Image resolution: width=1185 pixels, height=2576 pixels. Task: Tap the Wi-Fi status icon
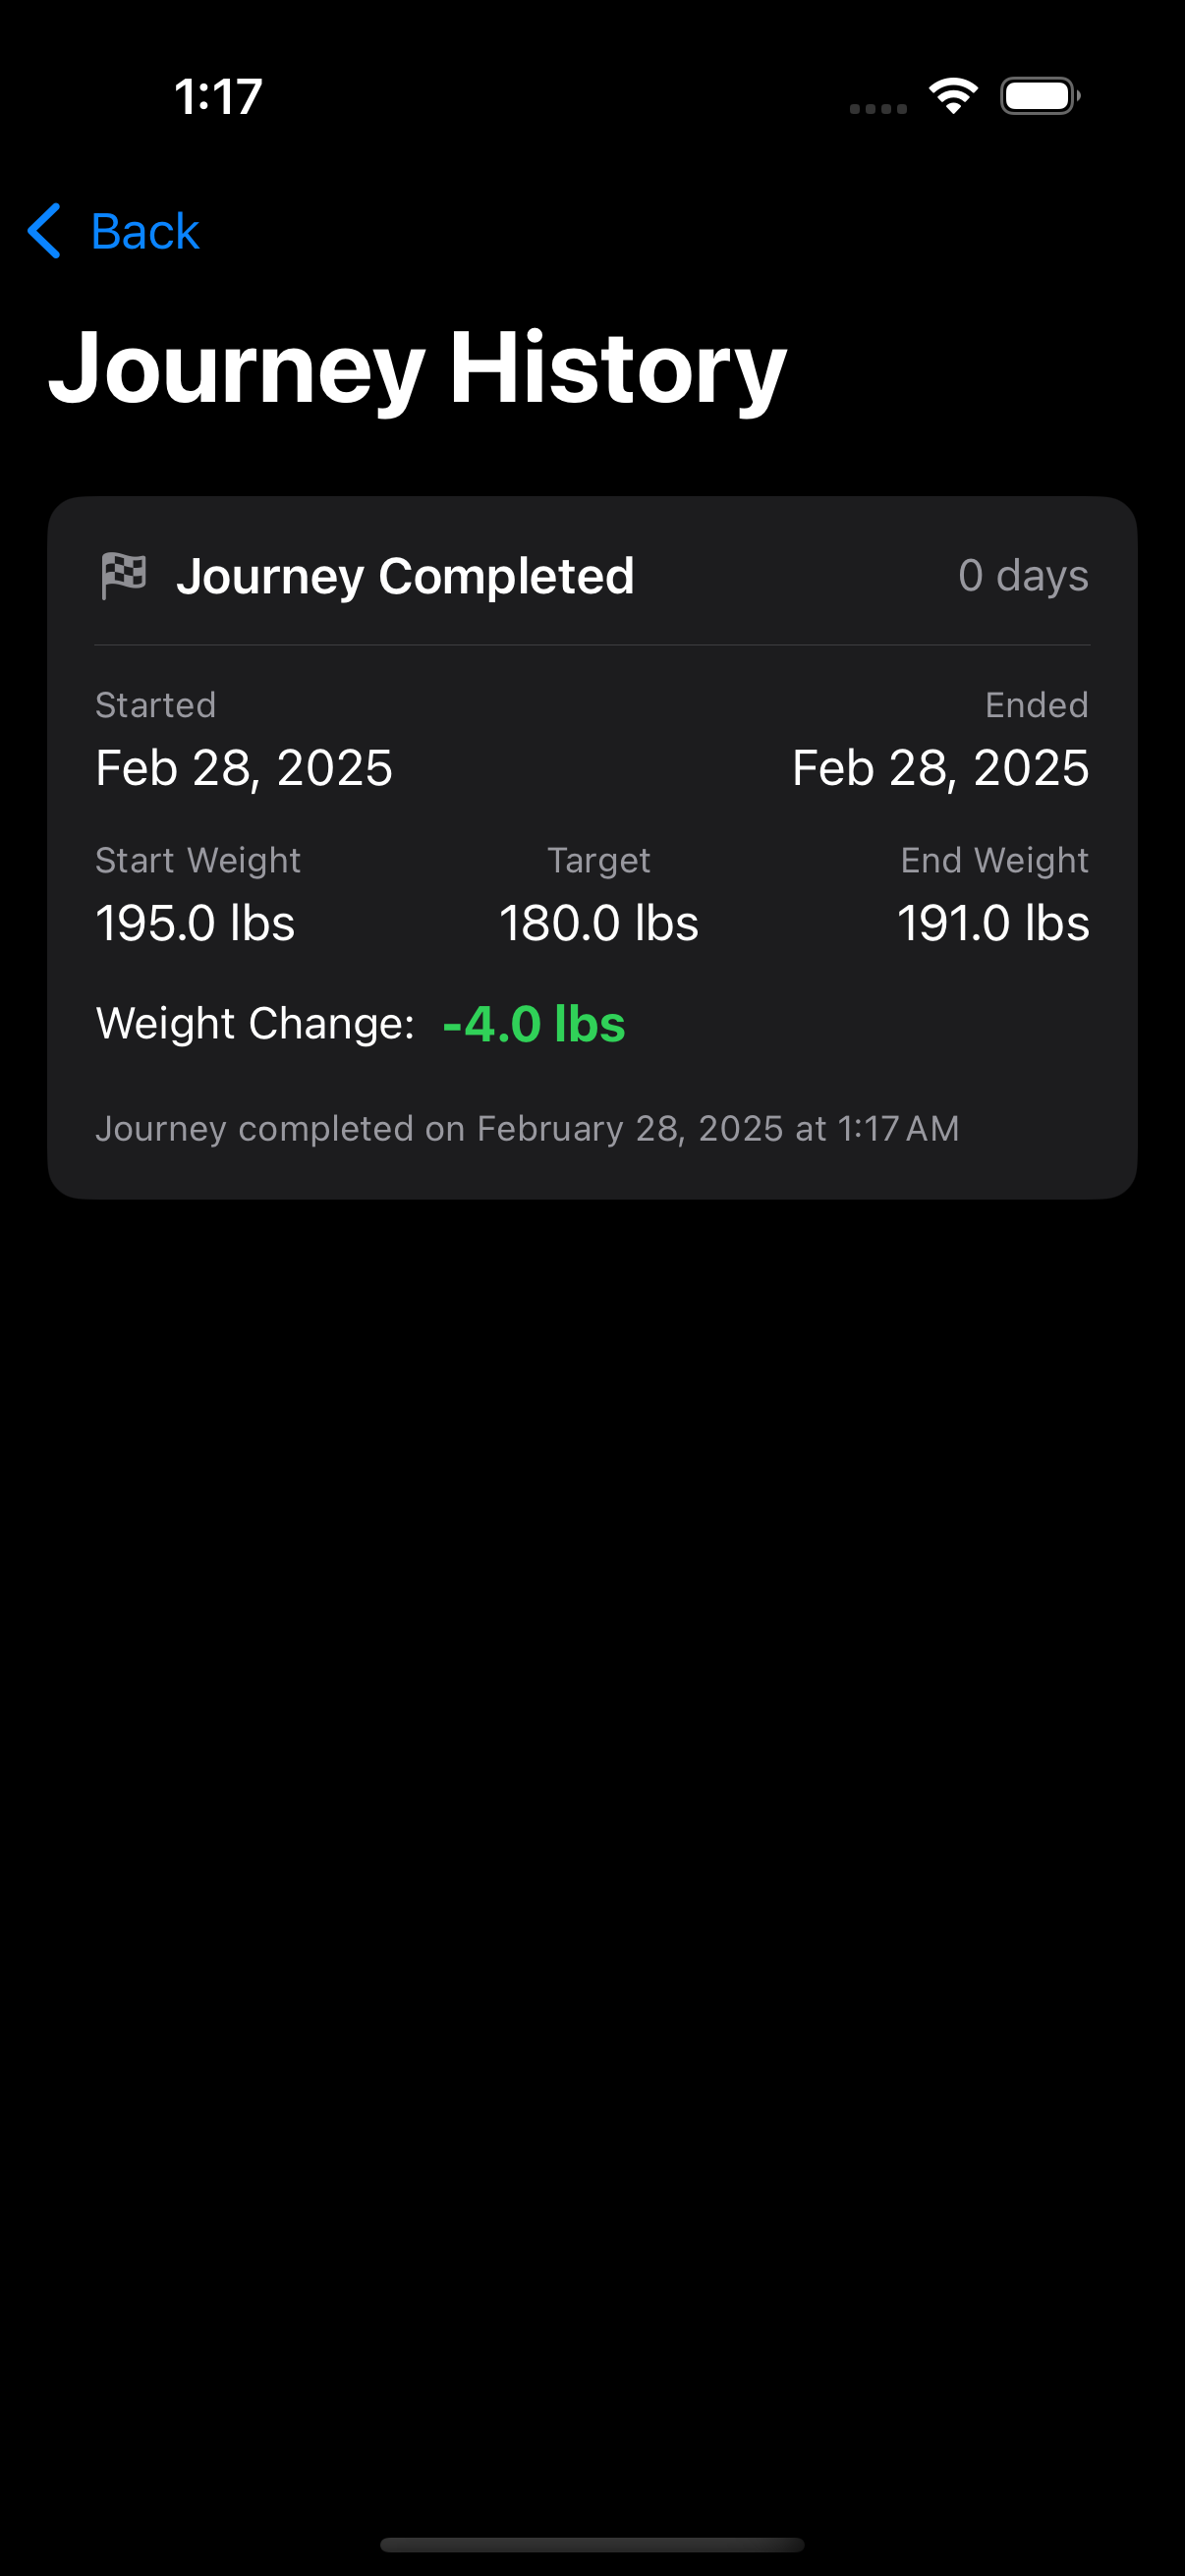953,96
